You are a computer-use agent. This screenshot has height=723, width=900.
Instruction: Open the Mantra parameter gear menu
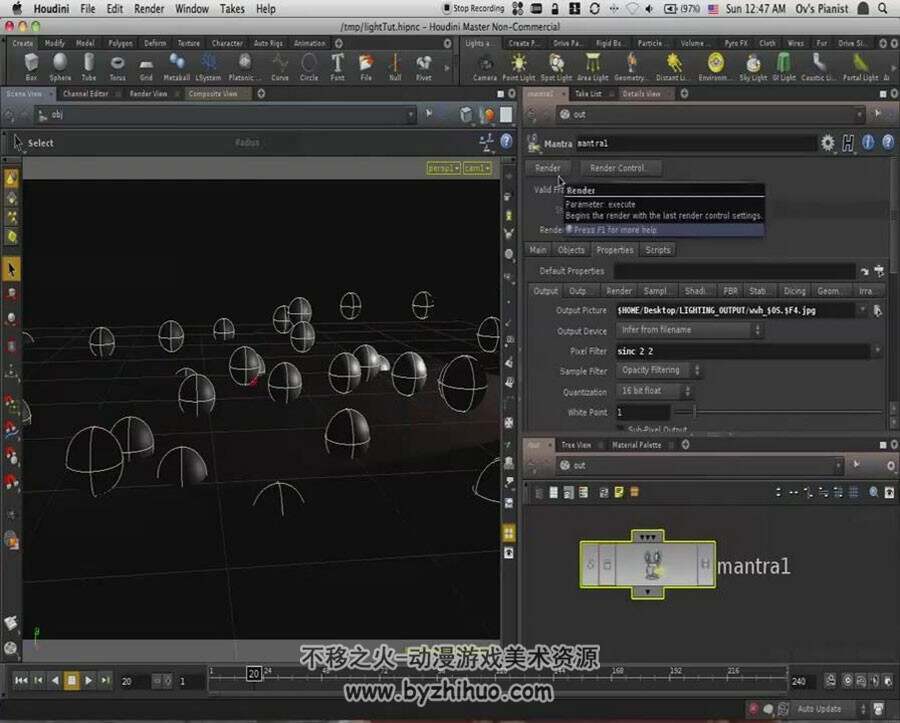pos(827,142)
